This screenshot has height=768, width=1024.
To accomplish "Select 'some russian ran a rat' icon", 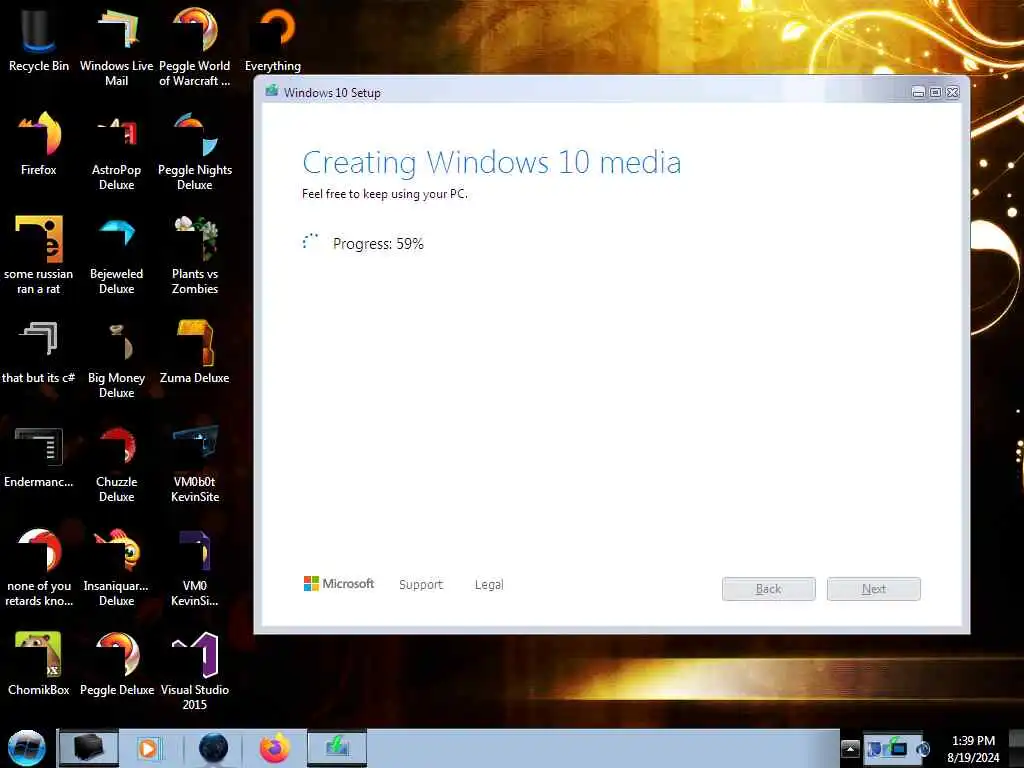I will tap(39, 255).
